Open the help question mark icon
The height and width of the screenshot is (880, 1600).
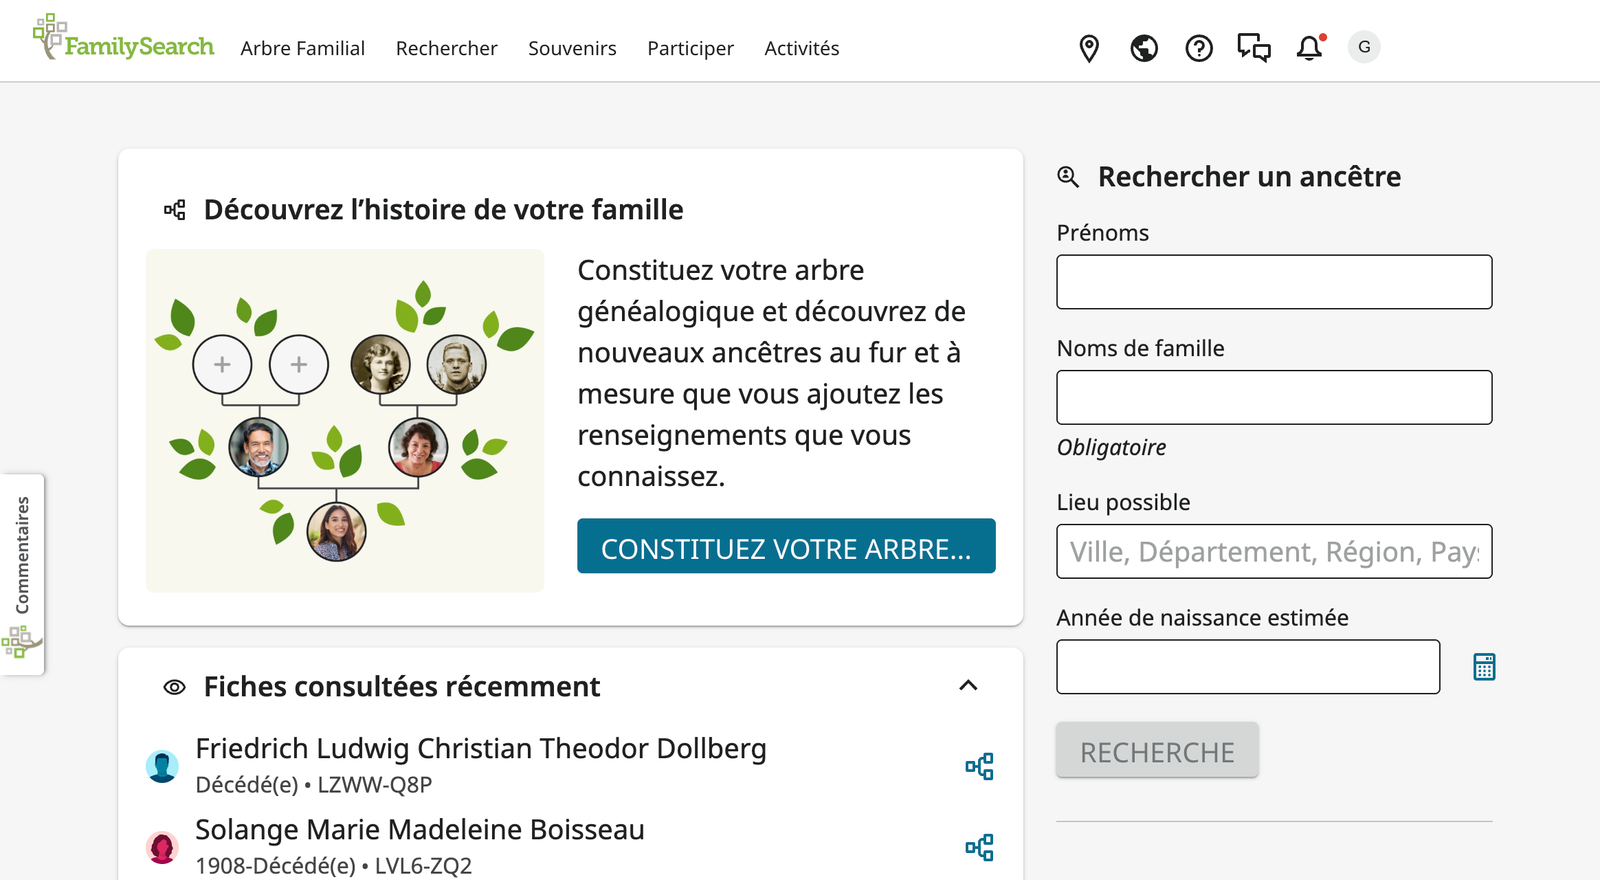1198,48
